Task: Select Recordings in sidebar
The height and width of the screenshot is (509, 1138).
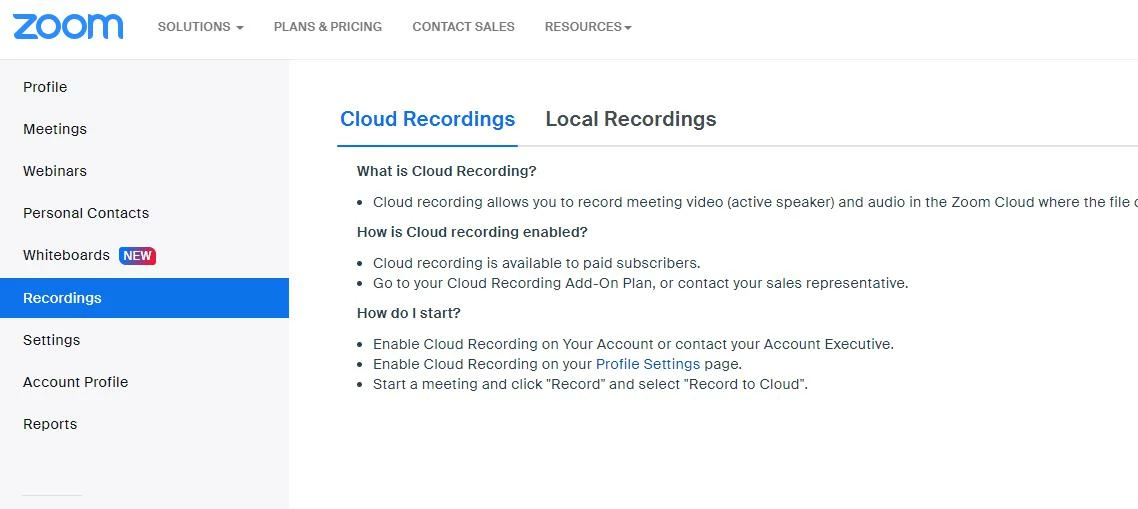Action: coord(144,298)
